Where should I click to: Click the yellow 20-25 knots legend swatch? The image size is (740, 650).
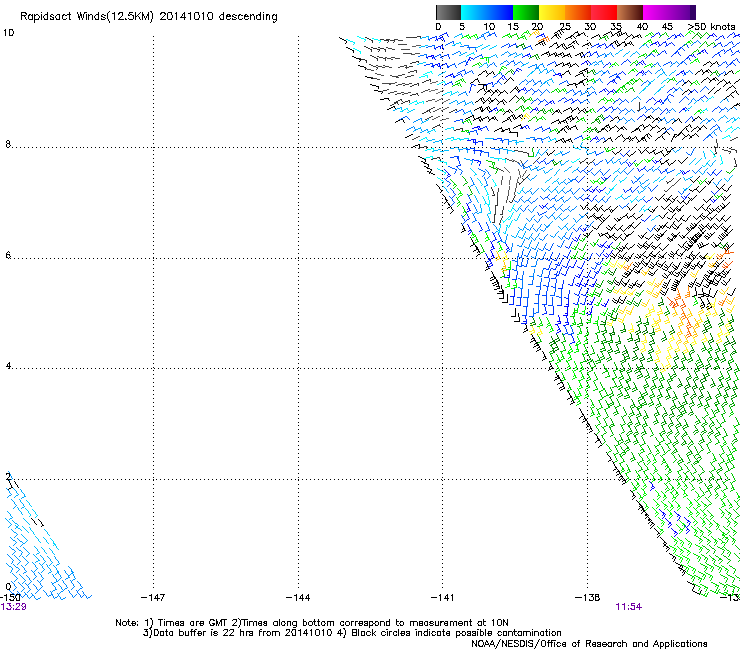tap(552, 13)
